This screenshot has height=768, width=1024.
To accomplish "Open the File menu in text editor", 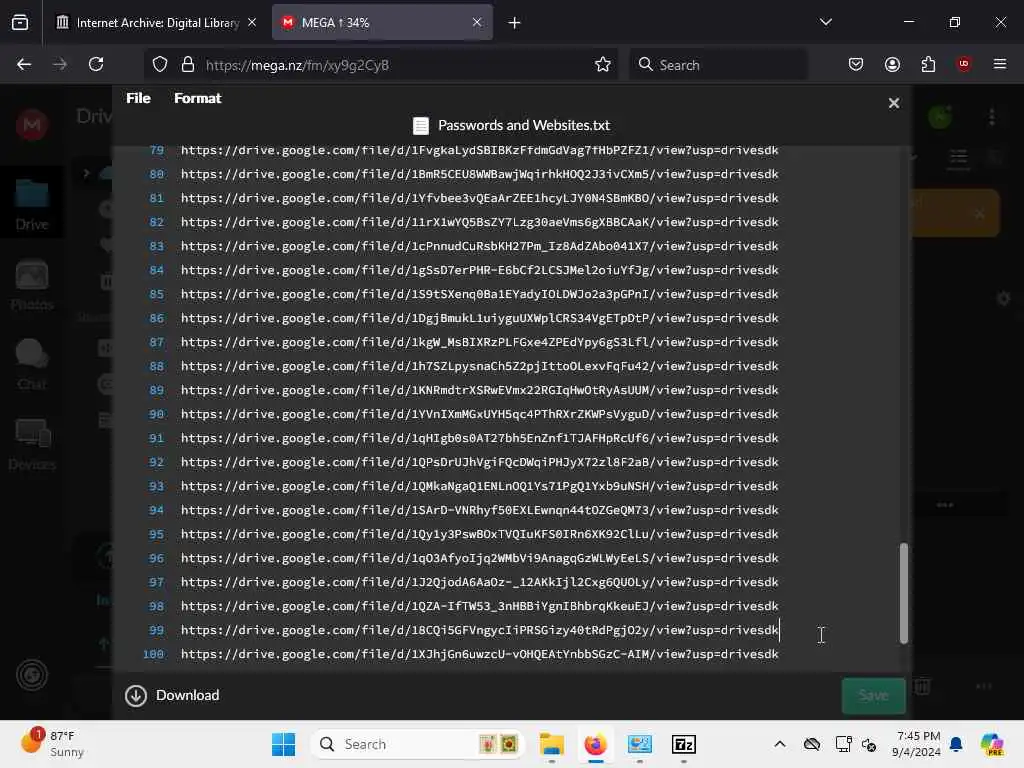I will coord(138,98).
